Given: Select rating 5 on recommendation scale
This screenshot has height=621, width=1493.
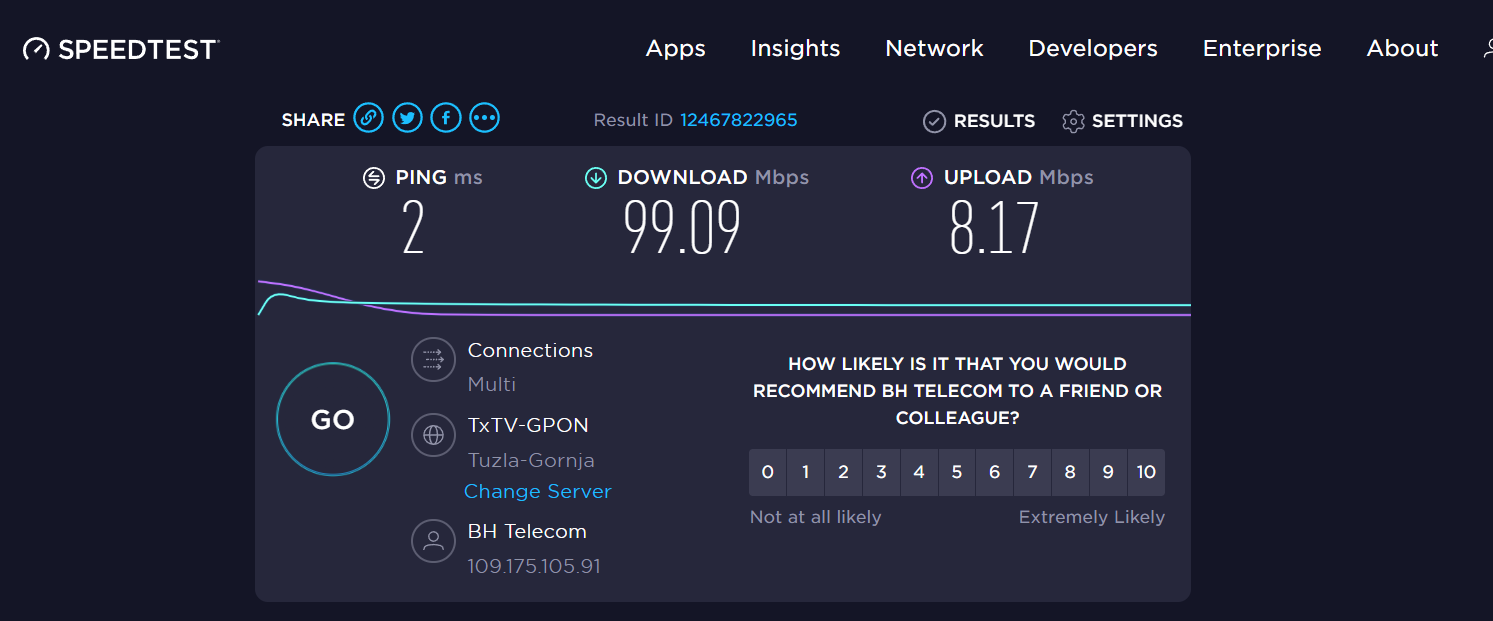Looking at the screenshot, I should pyautogui.click(x=956, y=472).
